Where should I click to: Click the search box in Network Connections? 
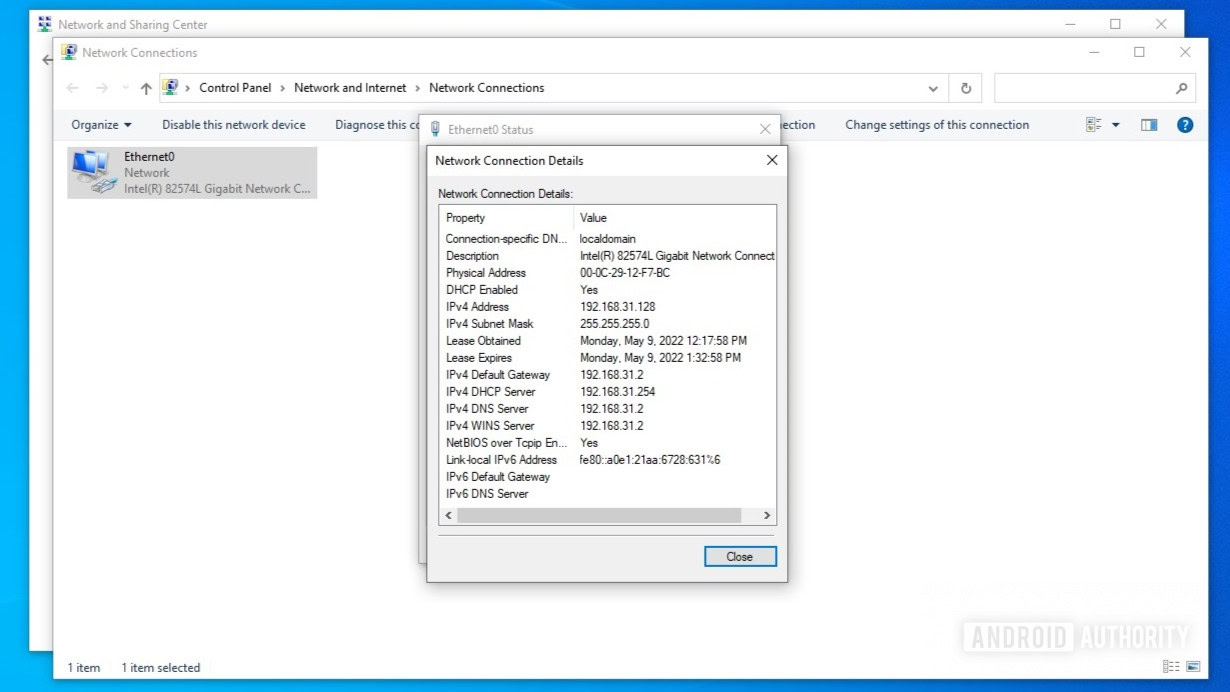[x=1085, y=88]
